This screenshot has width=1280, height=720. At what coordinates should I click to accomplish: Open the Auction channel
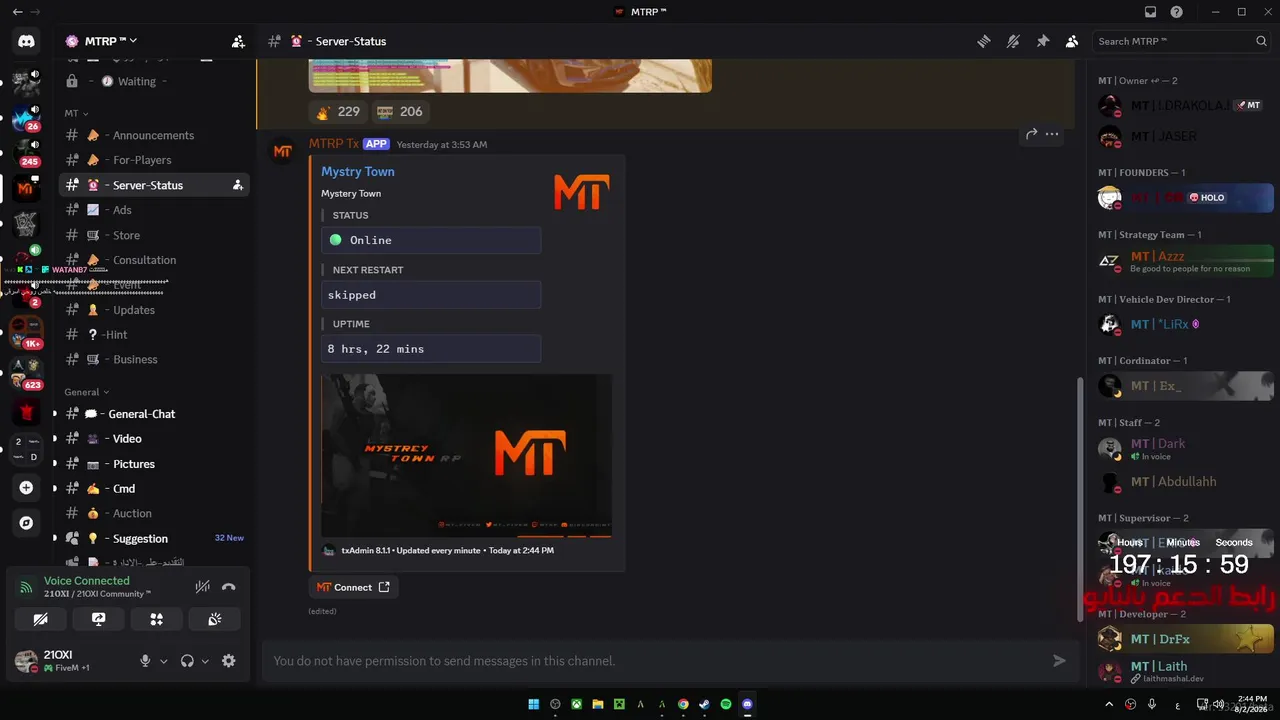pyautogui.click(x=154, y=513)
